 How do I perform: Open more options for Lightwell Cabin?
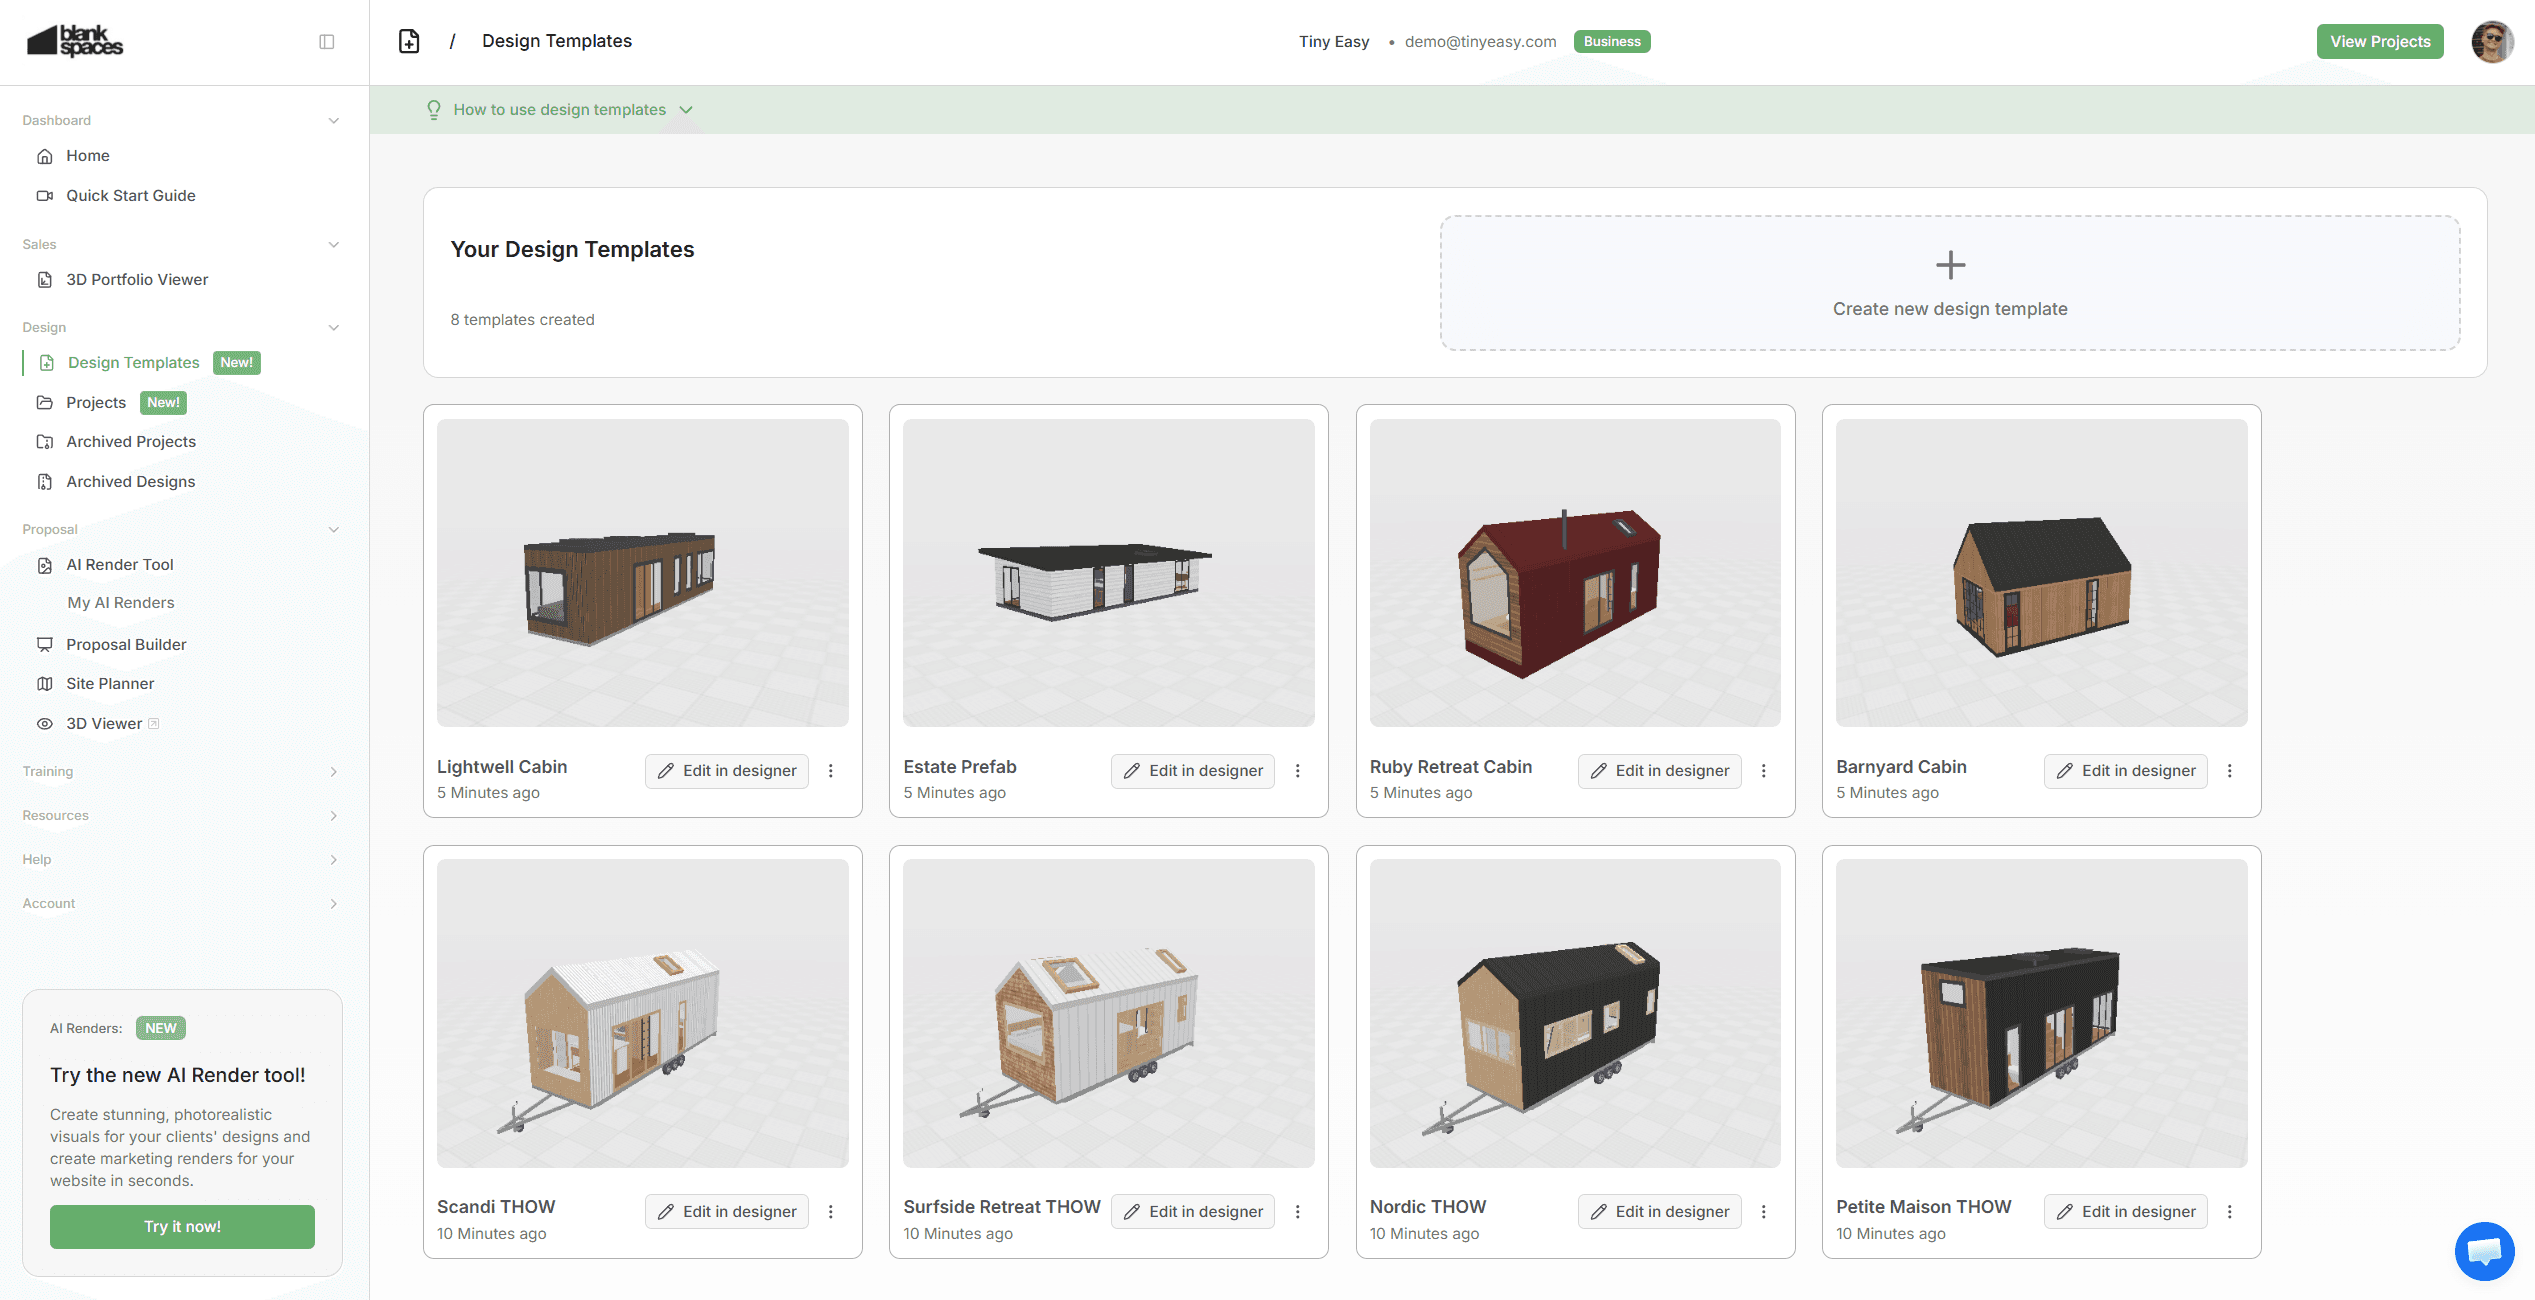[x=831, y=771]
